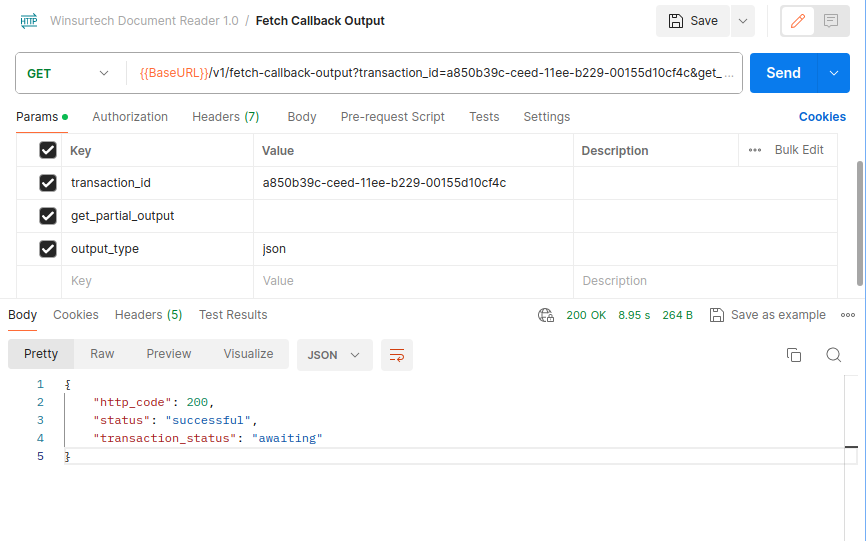Select the Pretty view
The height and width of the screenshot is (541, 867).
41,354
